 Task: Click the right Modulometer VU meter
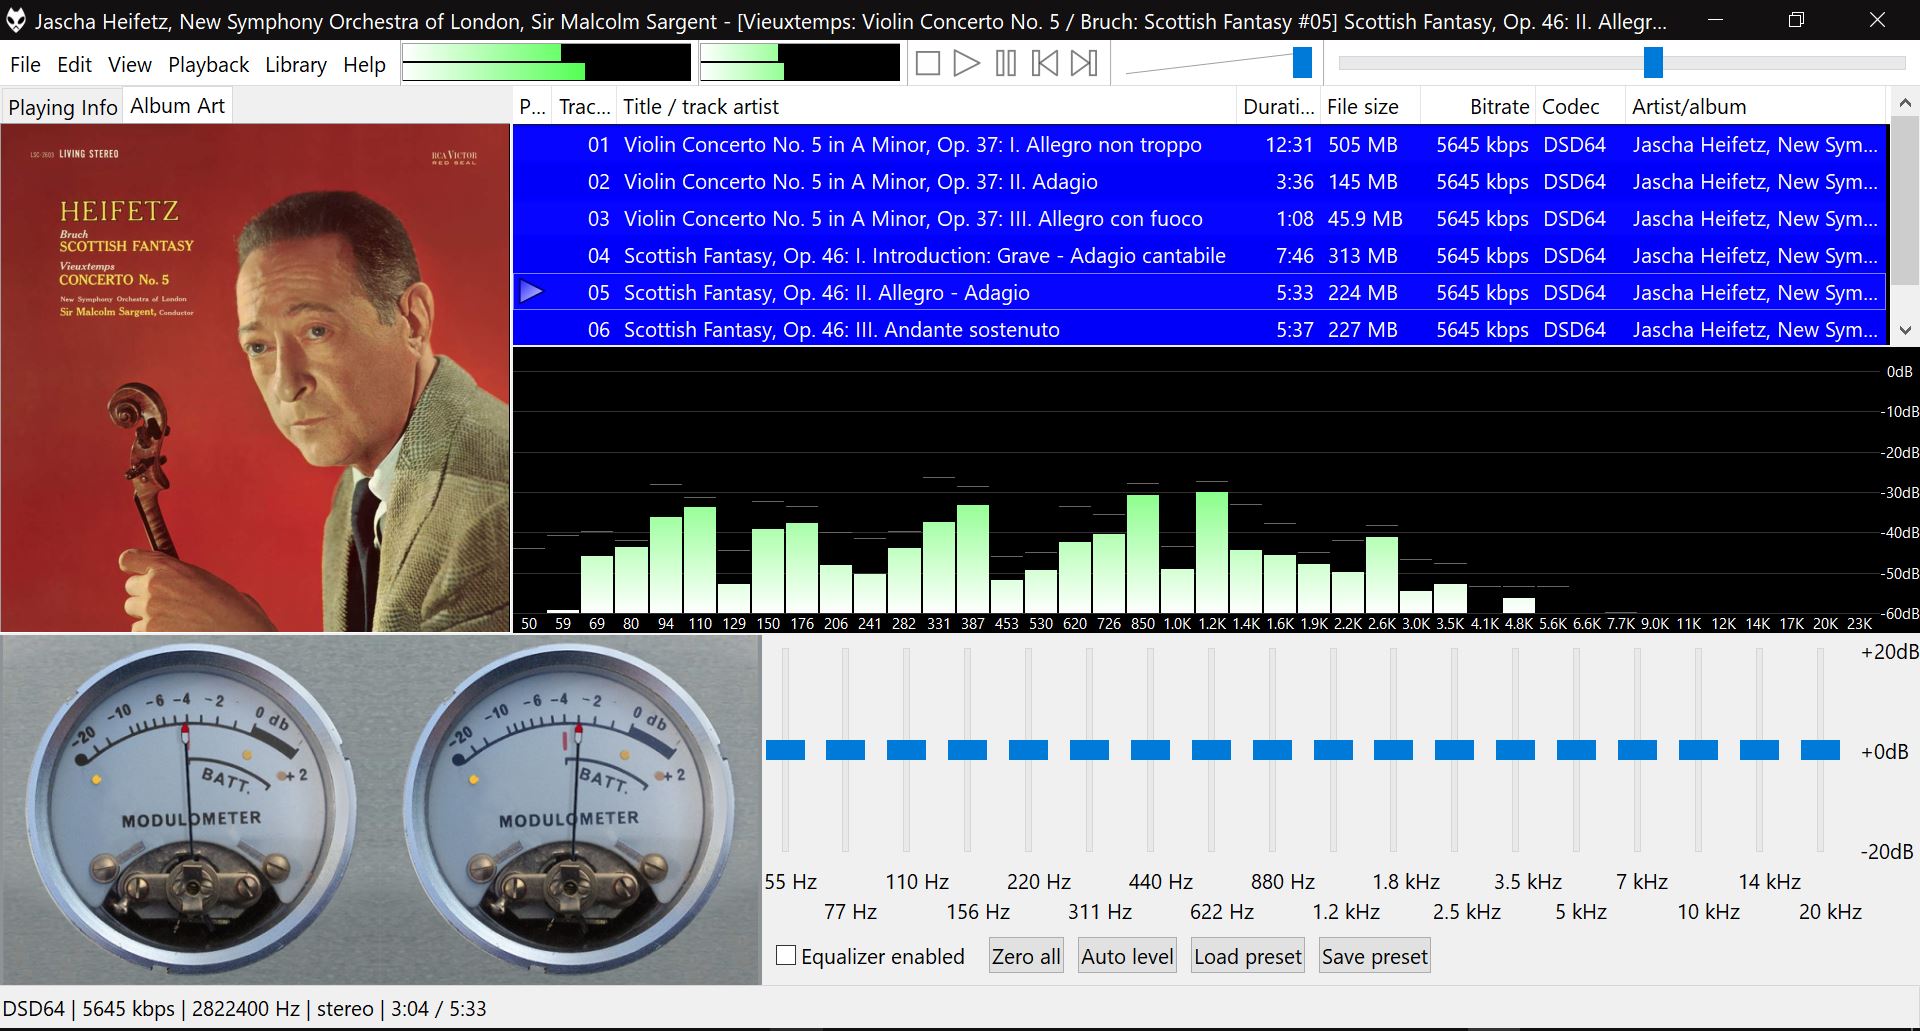pyautogui.click(x=568, y=809)
